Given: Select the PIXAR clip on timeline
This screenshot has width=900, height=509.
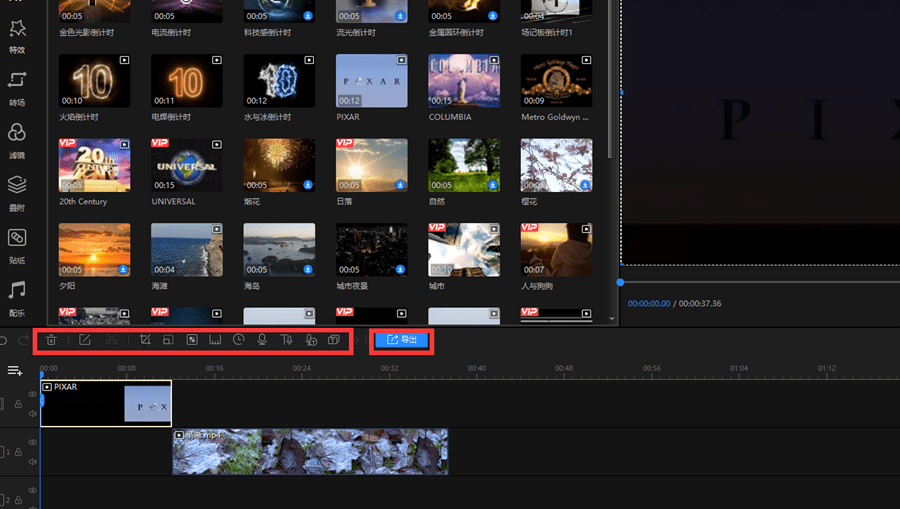Looking at the screenshot, I should click(106, 403).
